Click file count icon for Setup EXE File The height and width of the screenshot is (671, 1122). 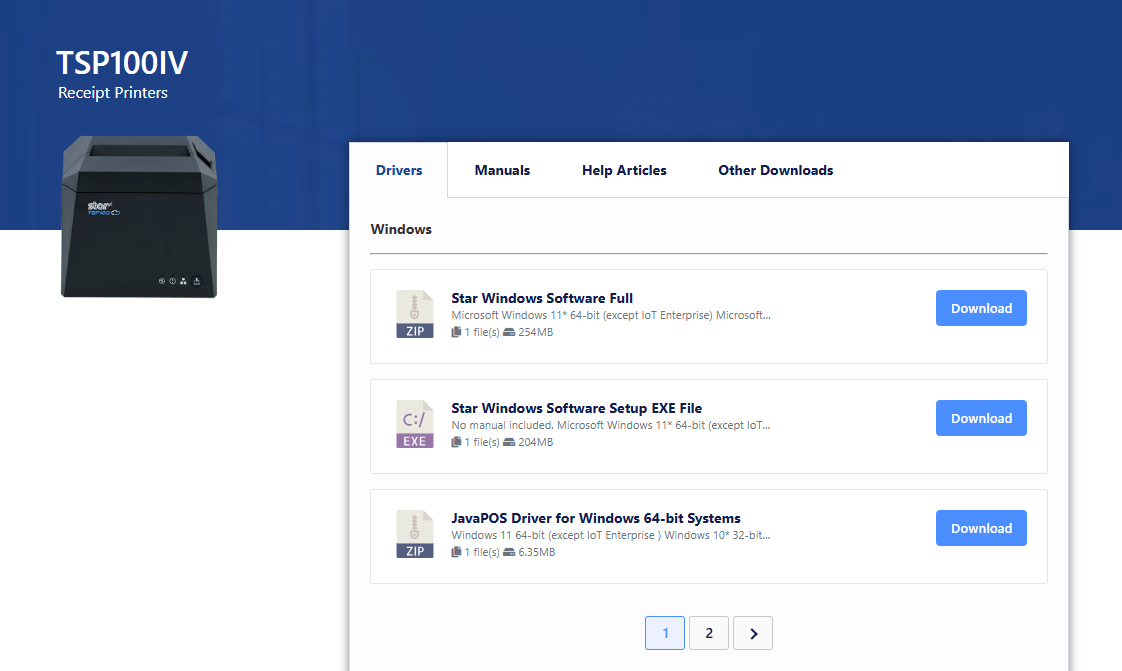coord(457,442)
